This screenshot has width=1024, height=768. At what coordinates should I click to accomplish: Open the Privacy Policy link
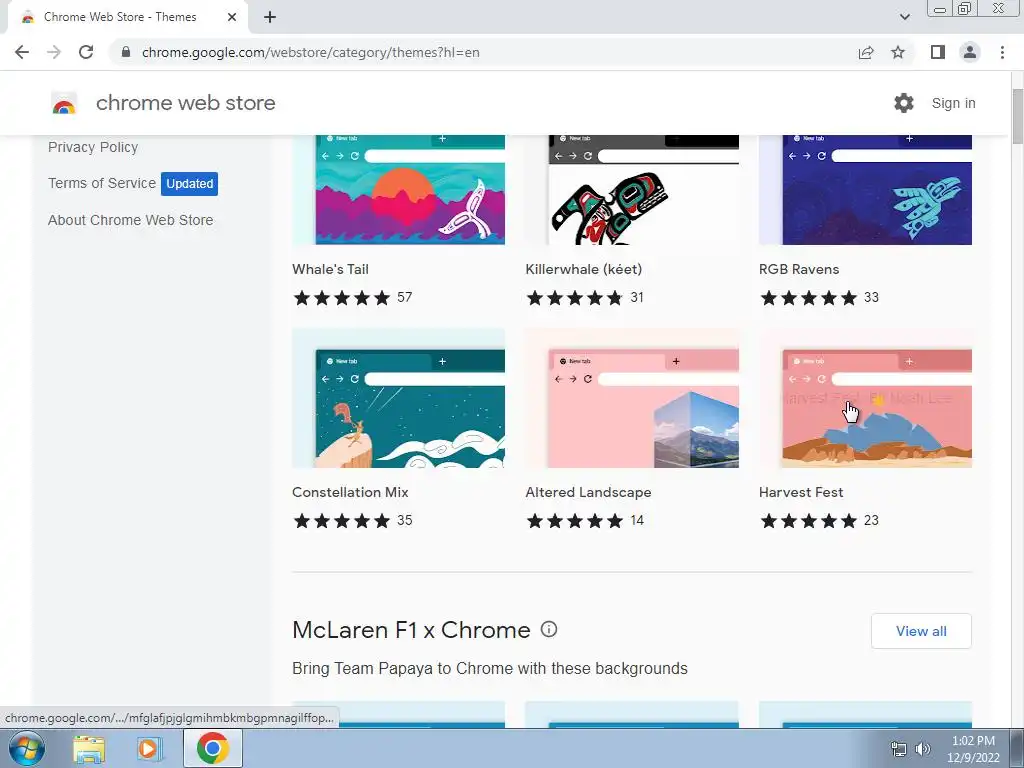tap(93, 147)
